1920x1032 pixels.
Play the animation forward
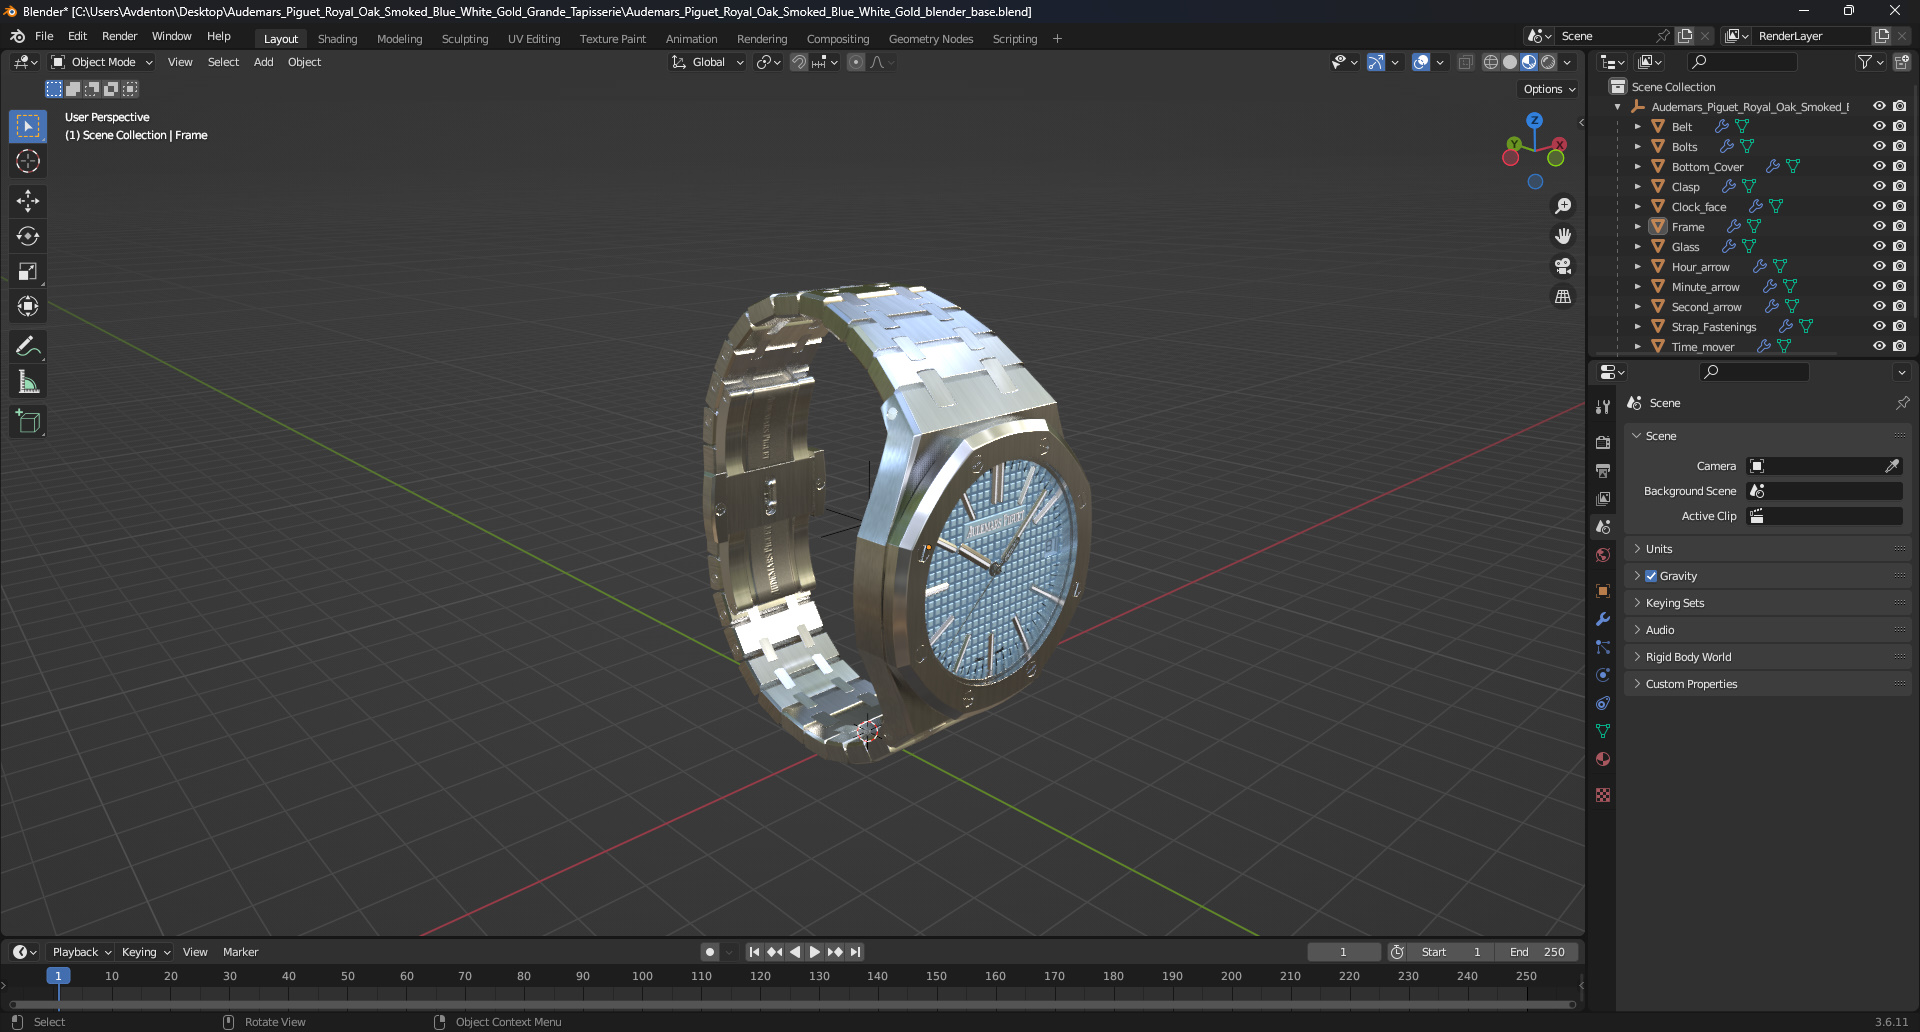tap(814, 952)
